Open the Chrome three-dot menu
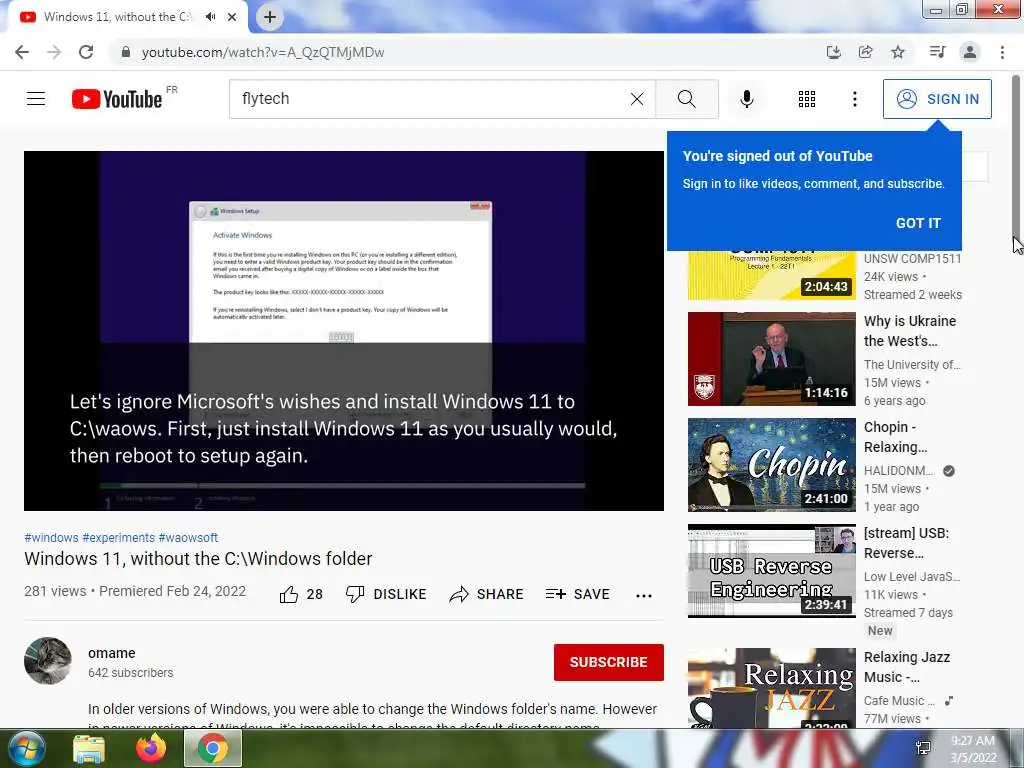1024x768 pixels. [x=1002, y=52]
